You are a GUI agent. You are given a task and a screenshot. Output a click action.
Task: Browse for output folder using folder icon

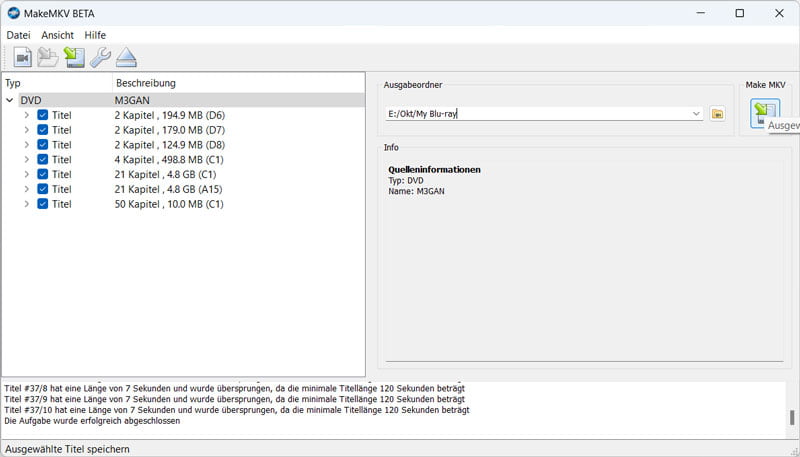[717, 114]
